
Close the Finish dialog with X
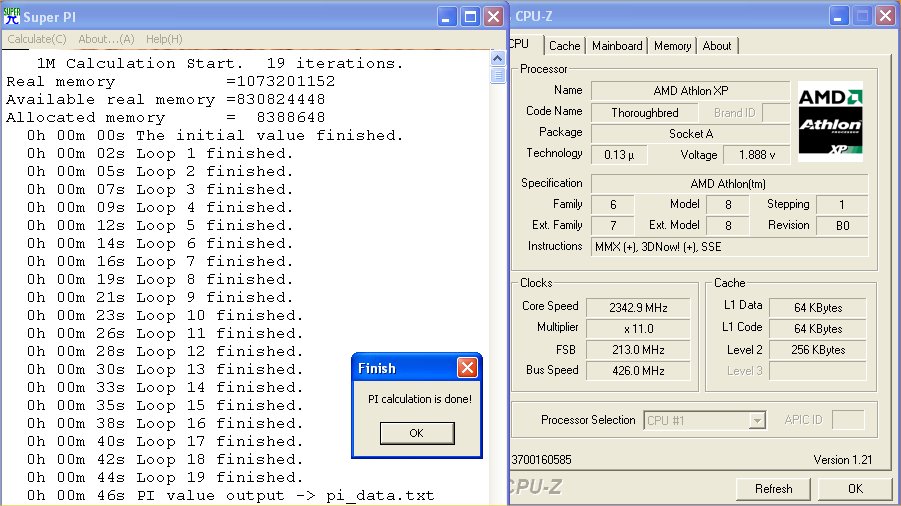click(x=467, y=368)
